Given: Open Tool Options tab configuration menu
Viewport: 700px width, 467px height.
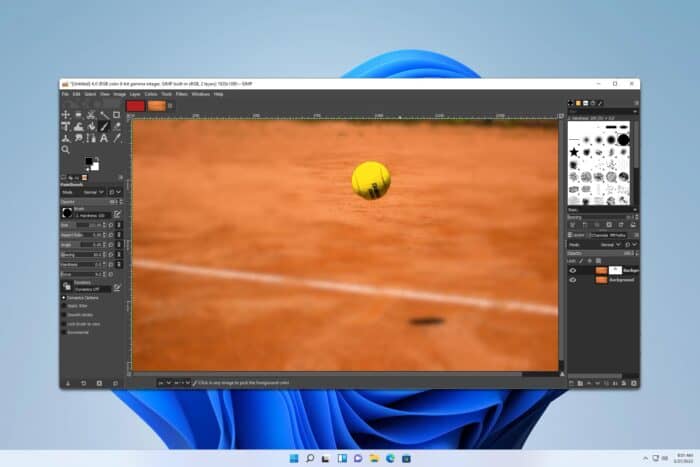Looking at the screenshot, I should tap(120, 178).
